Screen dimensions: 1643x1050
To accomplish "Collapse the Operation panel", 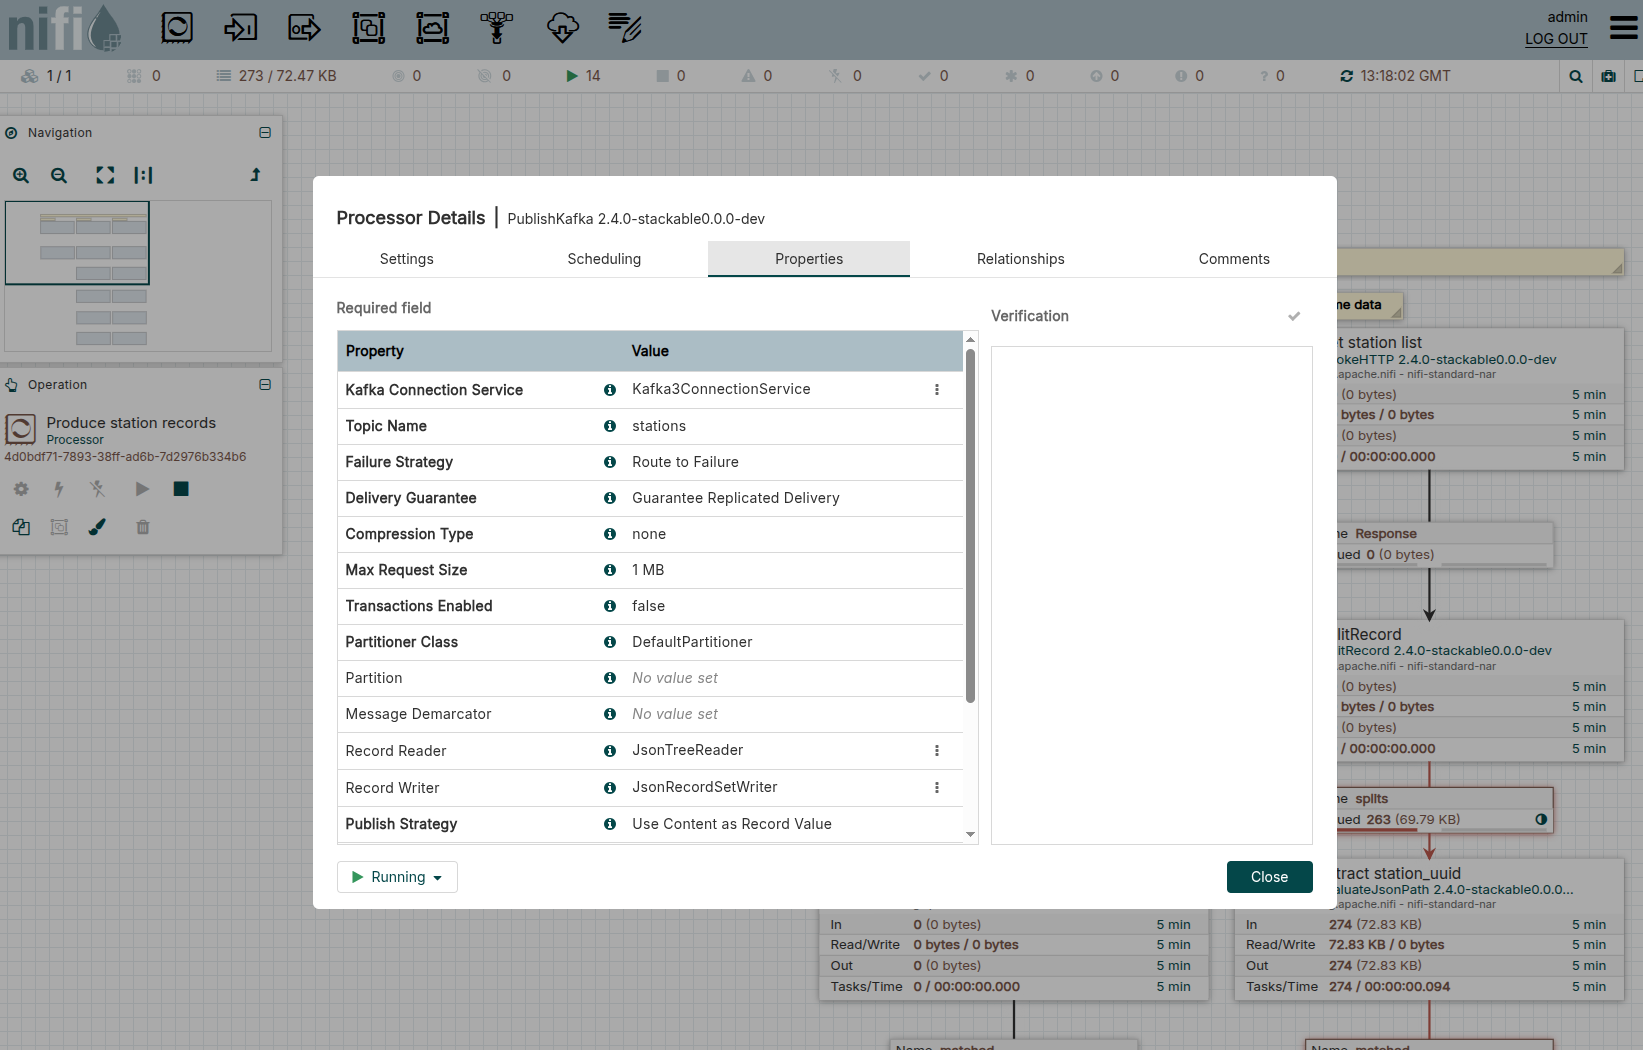I will pos(265,385).
